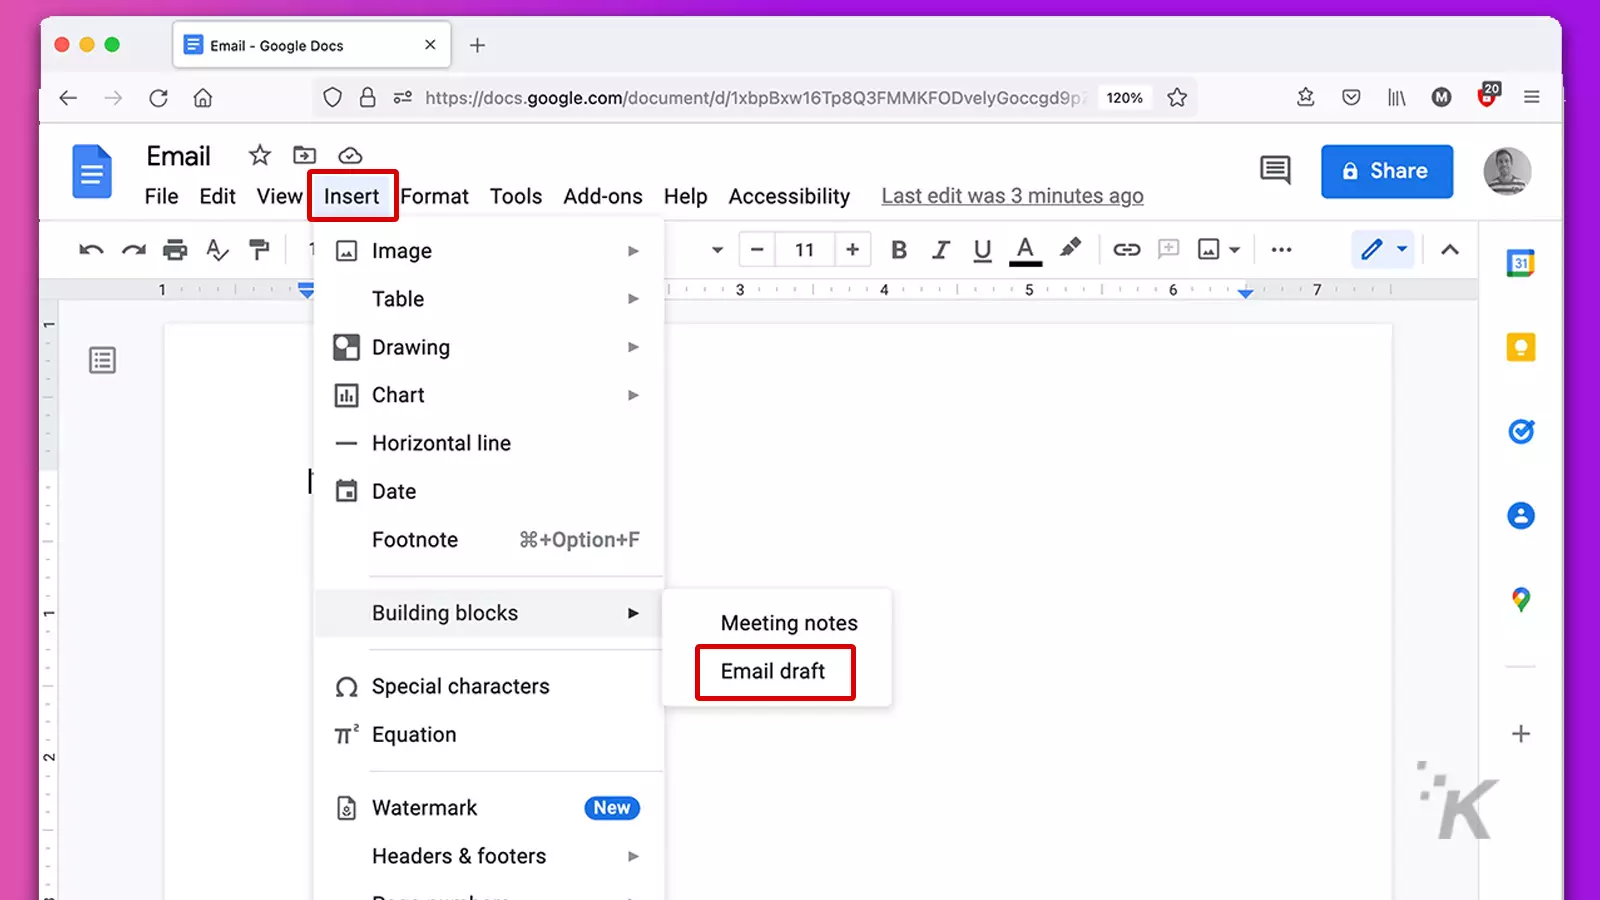Decrease font size with minus button

[x=757, y=250]
